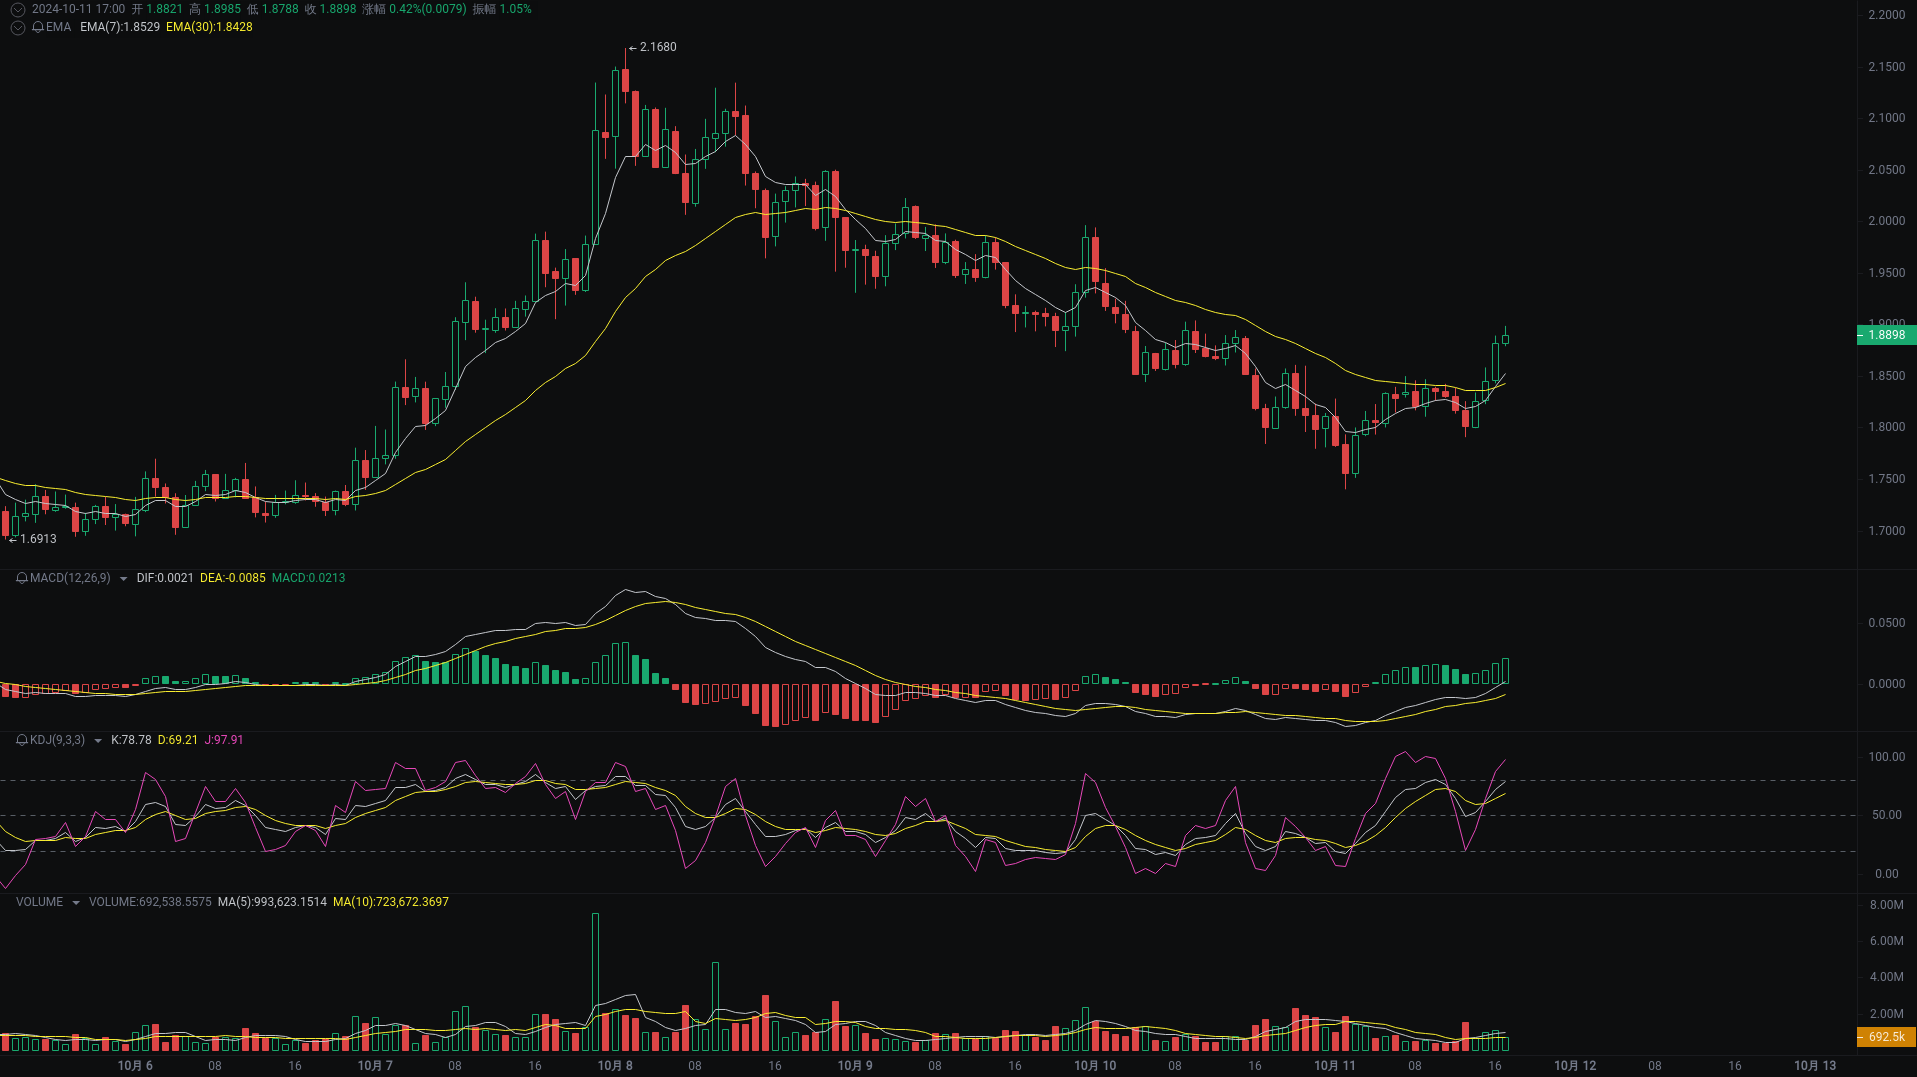The width and height of the screenshot is (1917, 1077).
Task: Click the change 0.42%(0.0079) value
Action: click(x=428, y=9)
